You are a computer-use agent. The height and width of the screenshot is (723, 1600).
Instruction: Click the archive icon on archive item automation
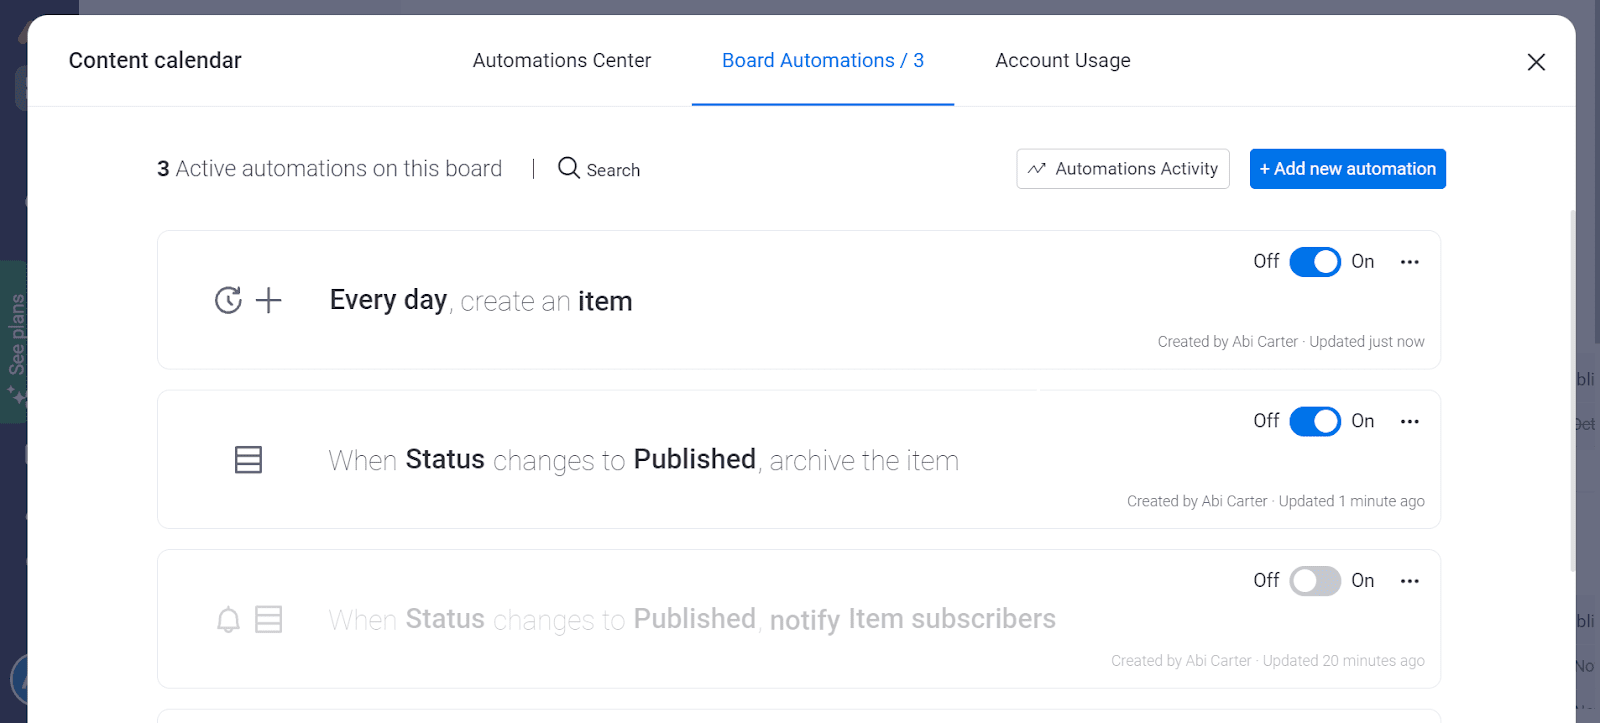(x=248, y=460)
